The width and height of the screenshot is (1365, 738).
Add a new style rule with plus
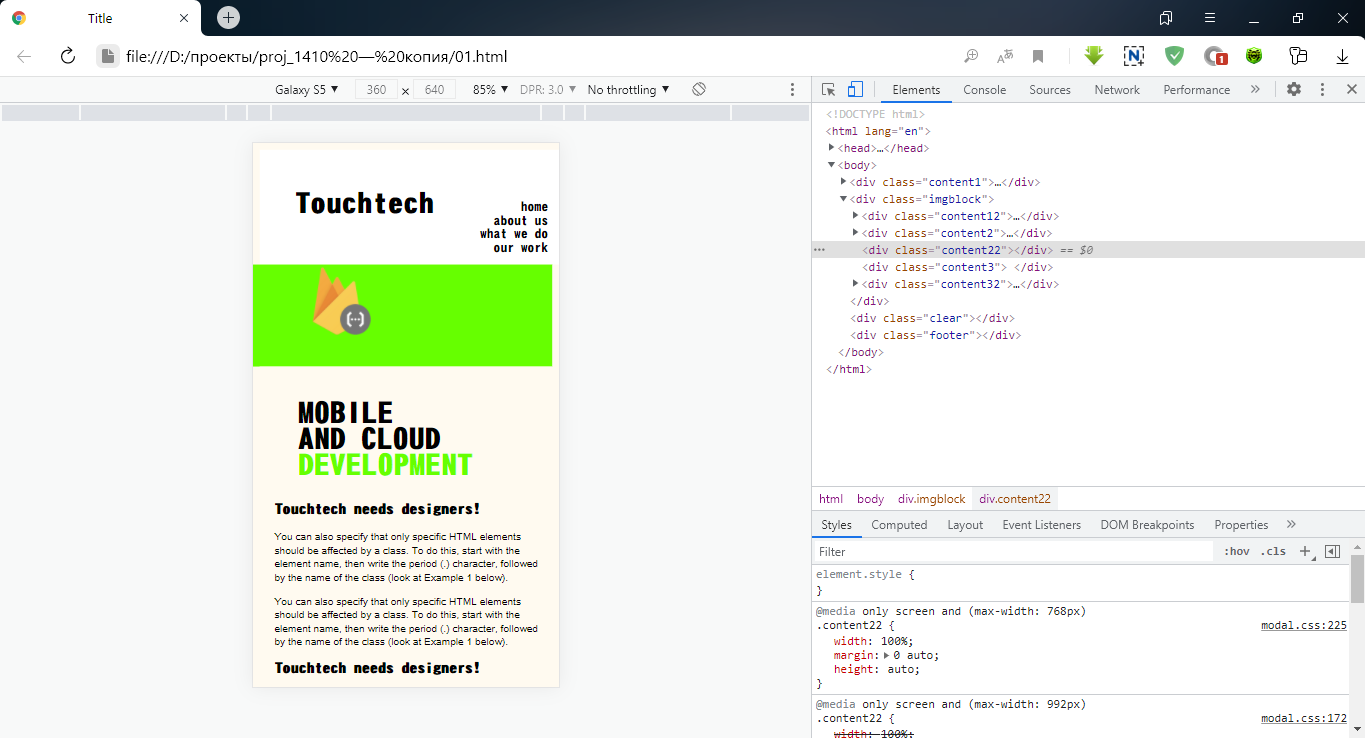[x=1305, y=551]
